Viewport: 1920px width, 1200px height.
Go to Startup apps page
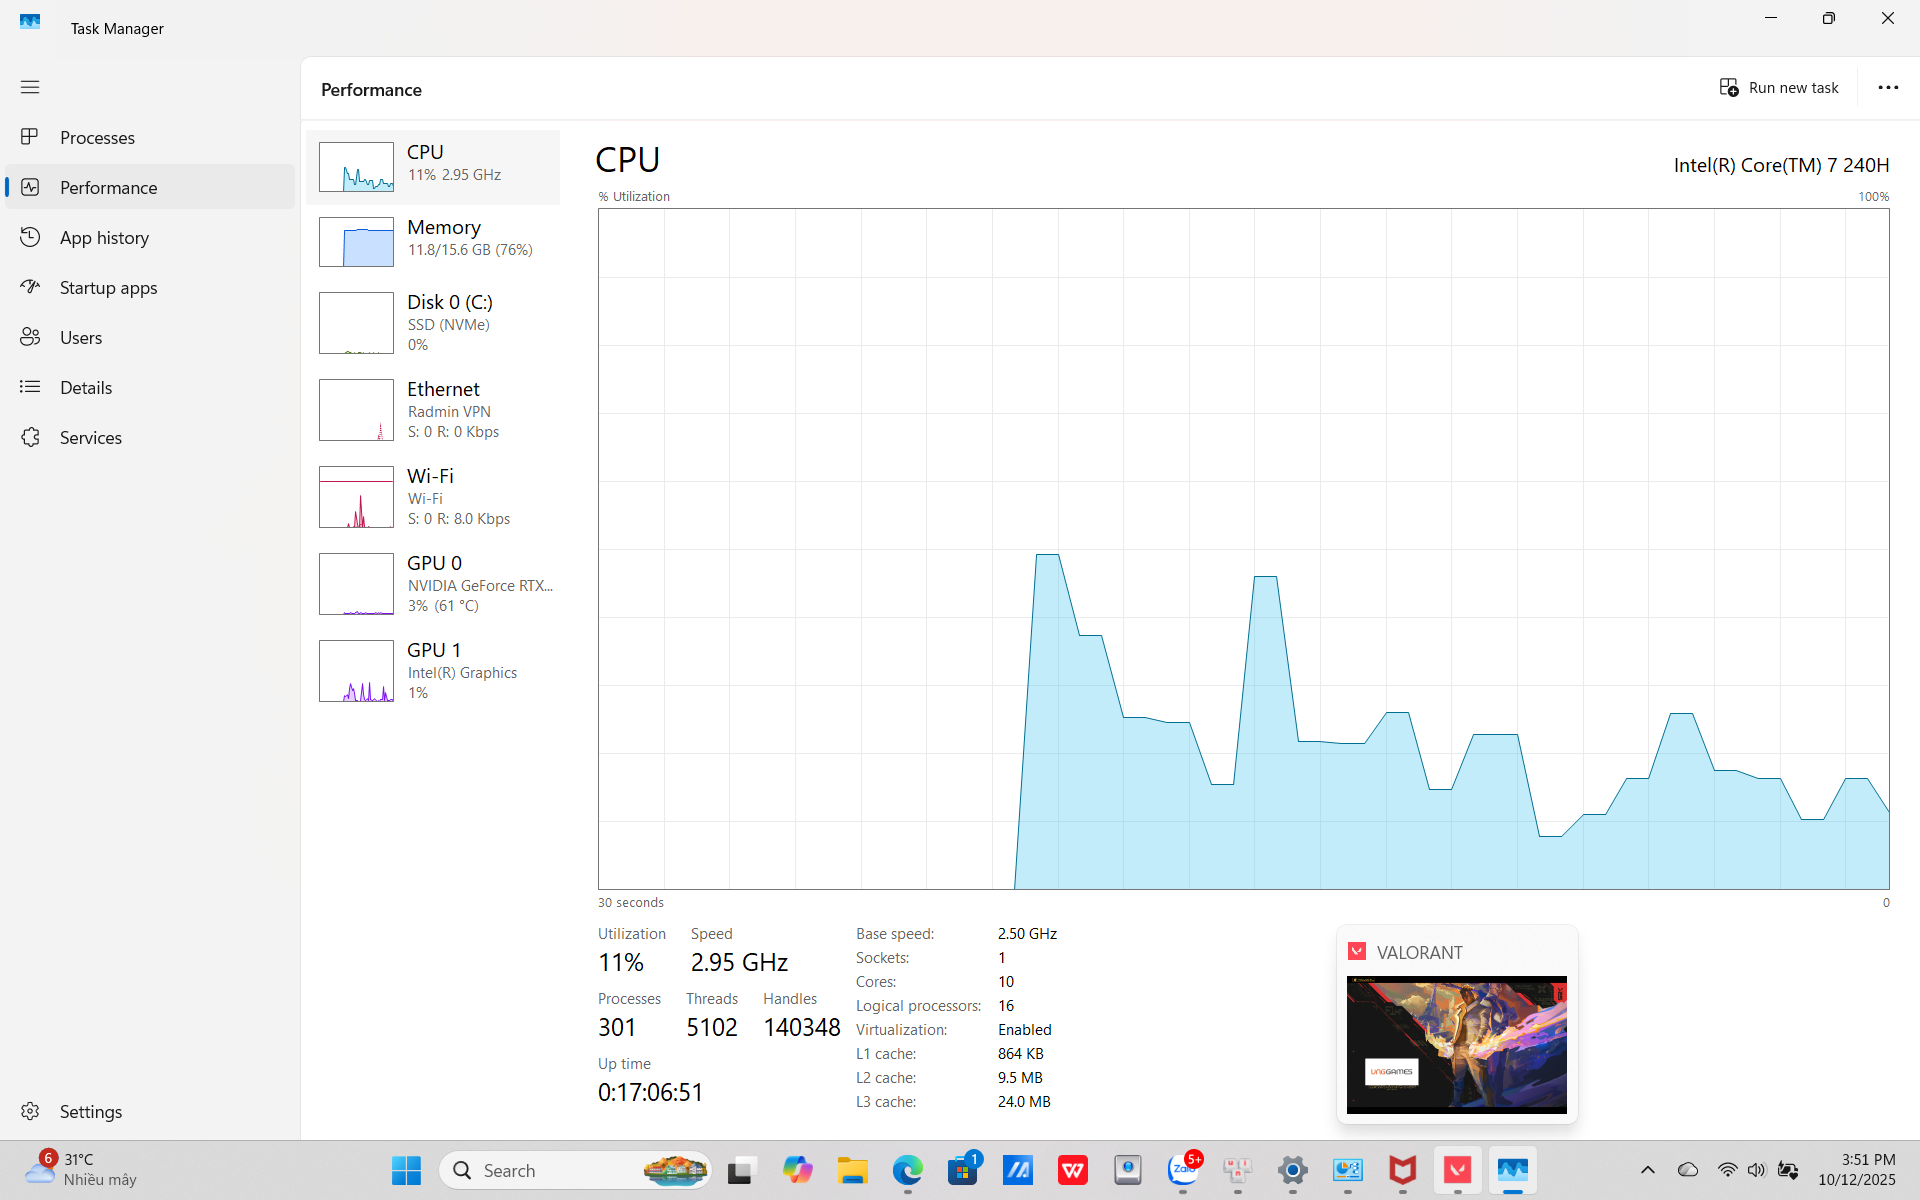click(108, 287)
